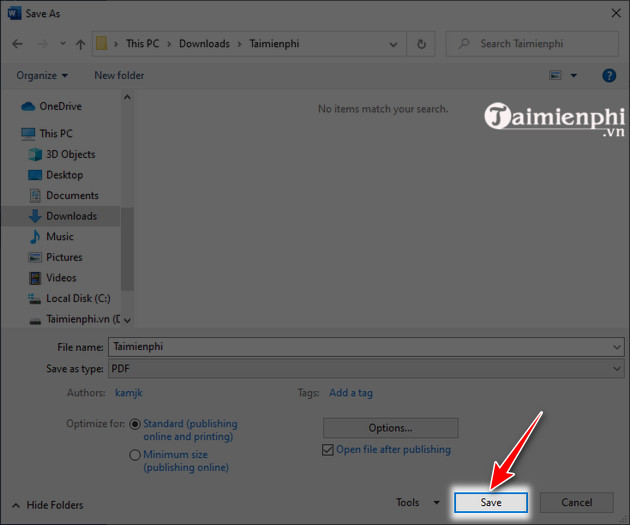Viewport: 630px width, 525px height.
Task: Select OneDrive in navigation pane
Action: 60,106
